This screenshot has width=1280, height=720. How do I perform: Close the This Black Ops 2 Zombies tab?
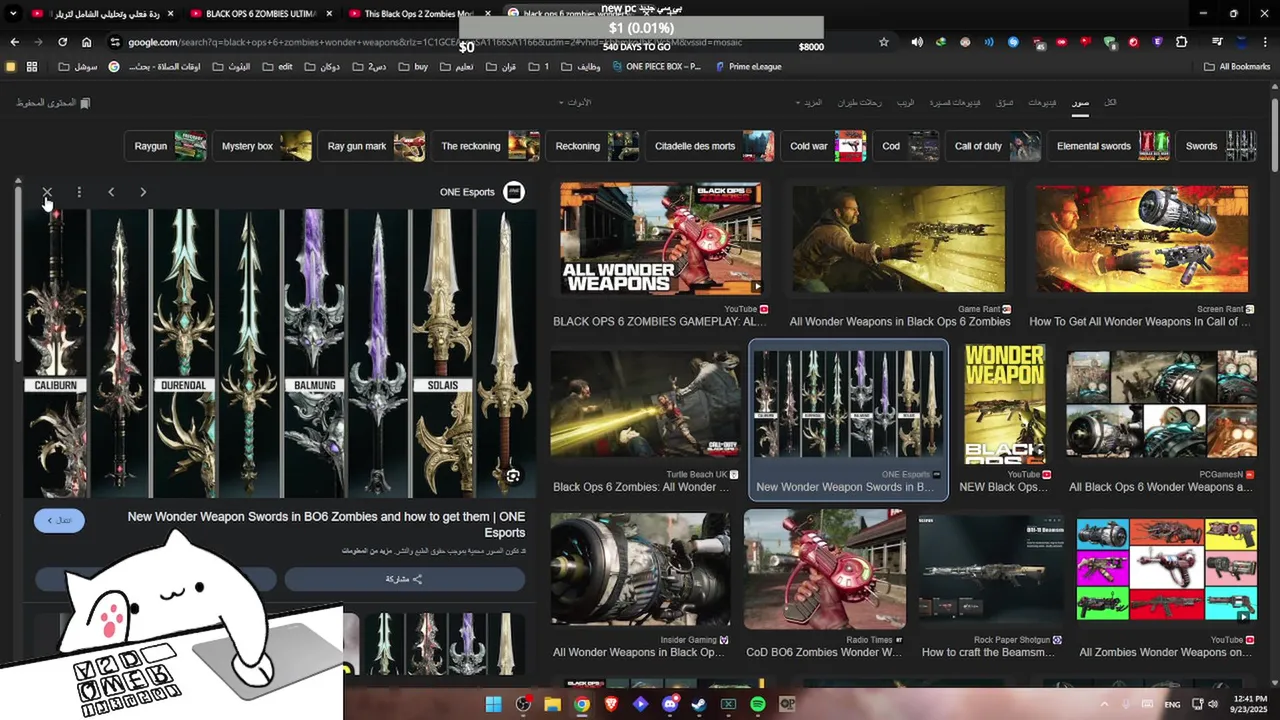(x=487, y=14)
